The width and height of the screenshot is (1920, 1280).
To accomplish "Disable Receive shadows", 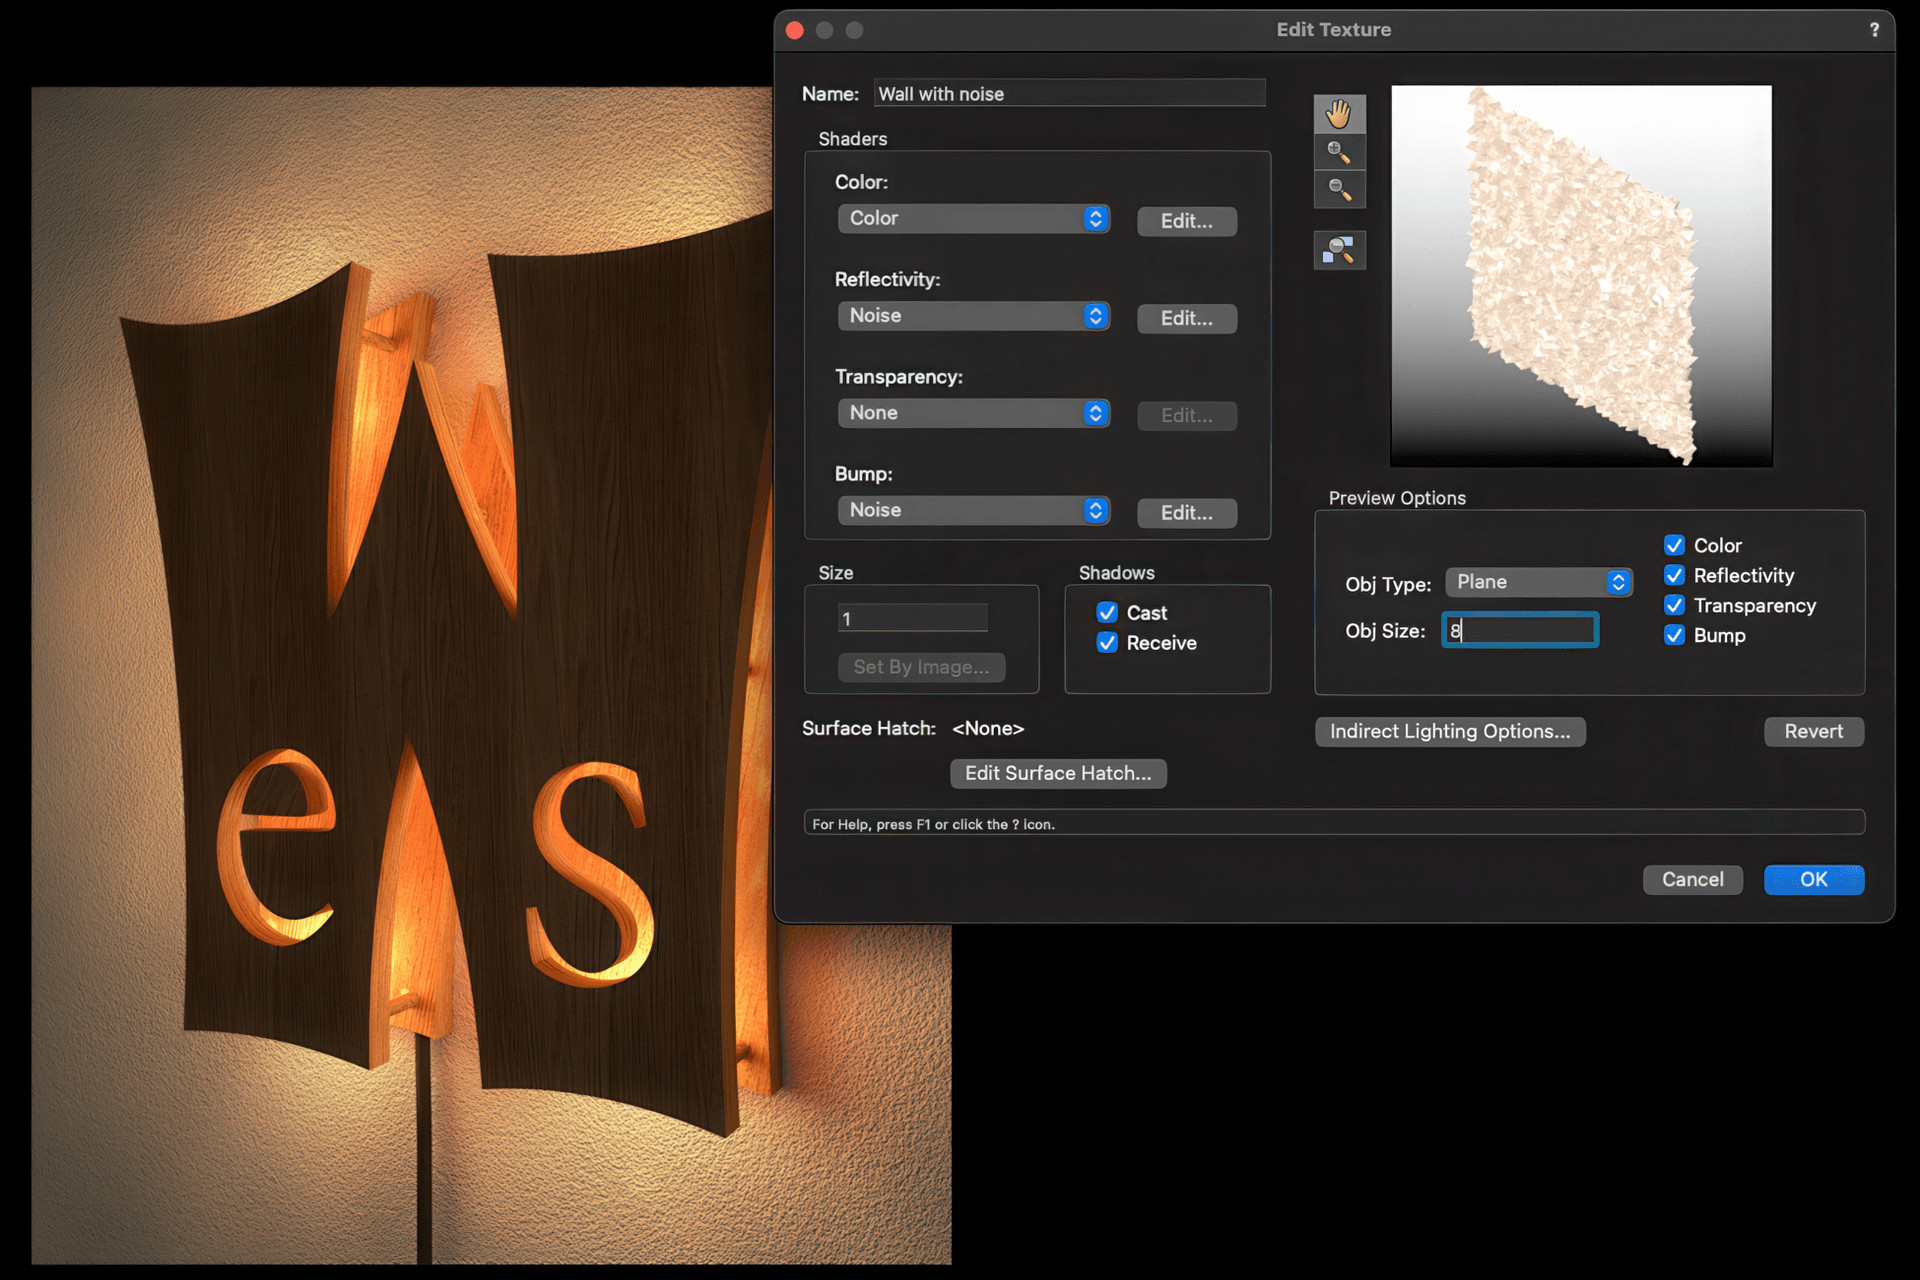I will [1106, 643].
